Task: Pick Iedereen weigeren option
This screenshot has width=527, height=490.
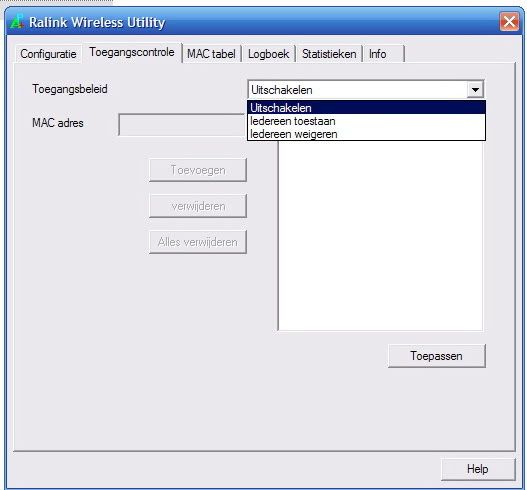Action: (x=366, y=134)
